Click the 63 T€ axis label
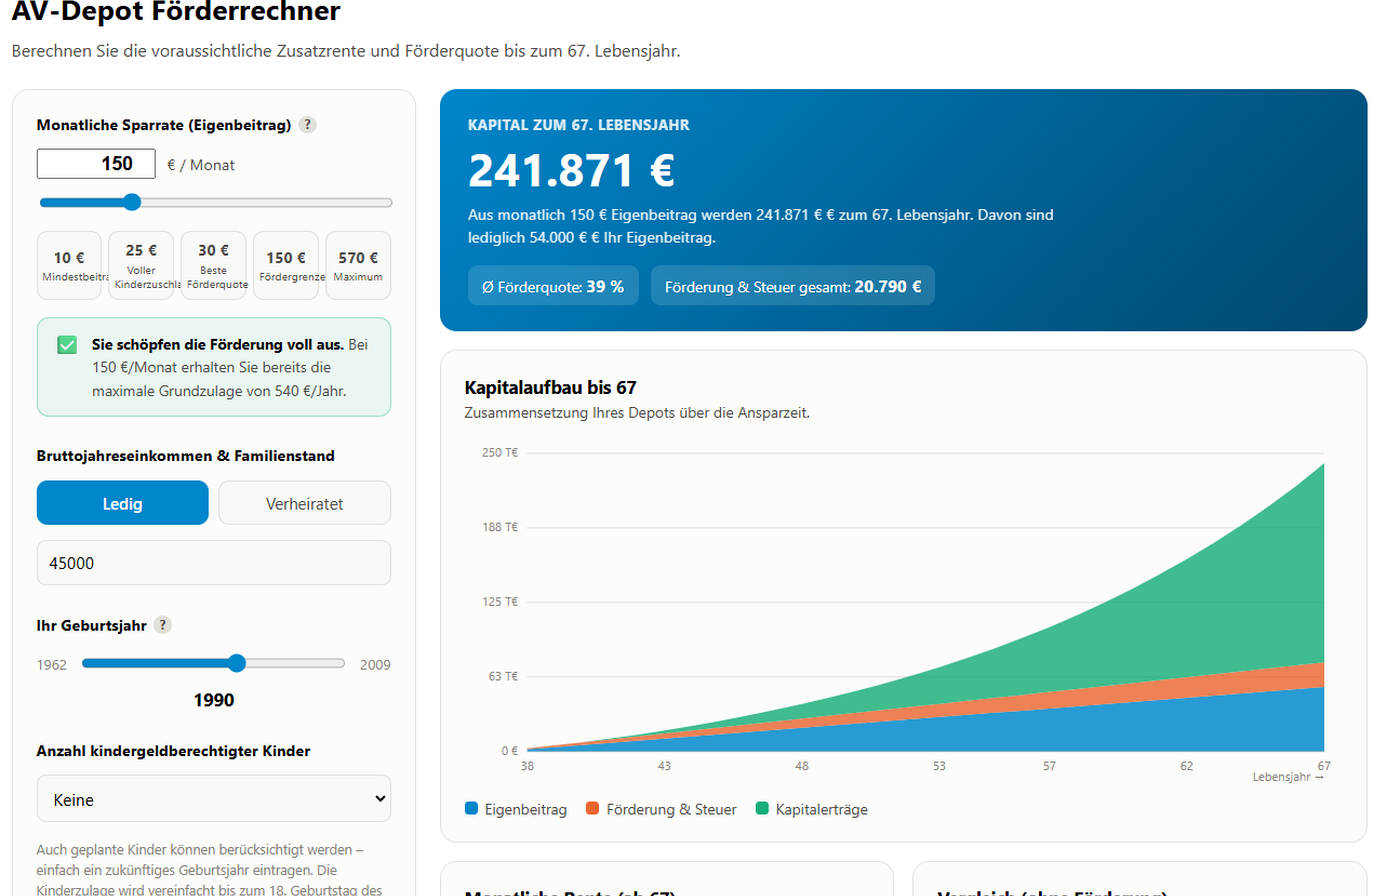Viewport: 1400px width, 896px height. [x=503, y=677]
